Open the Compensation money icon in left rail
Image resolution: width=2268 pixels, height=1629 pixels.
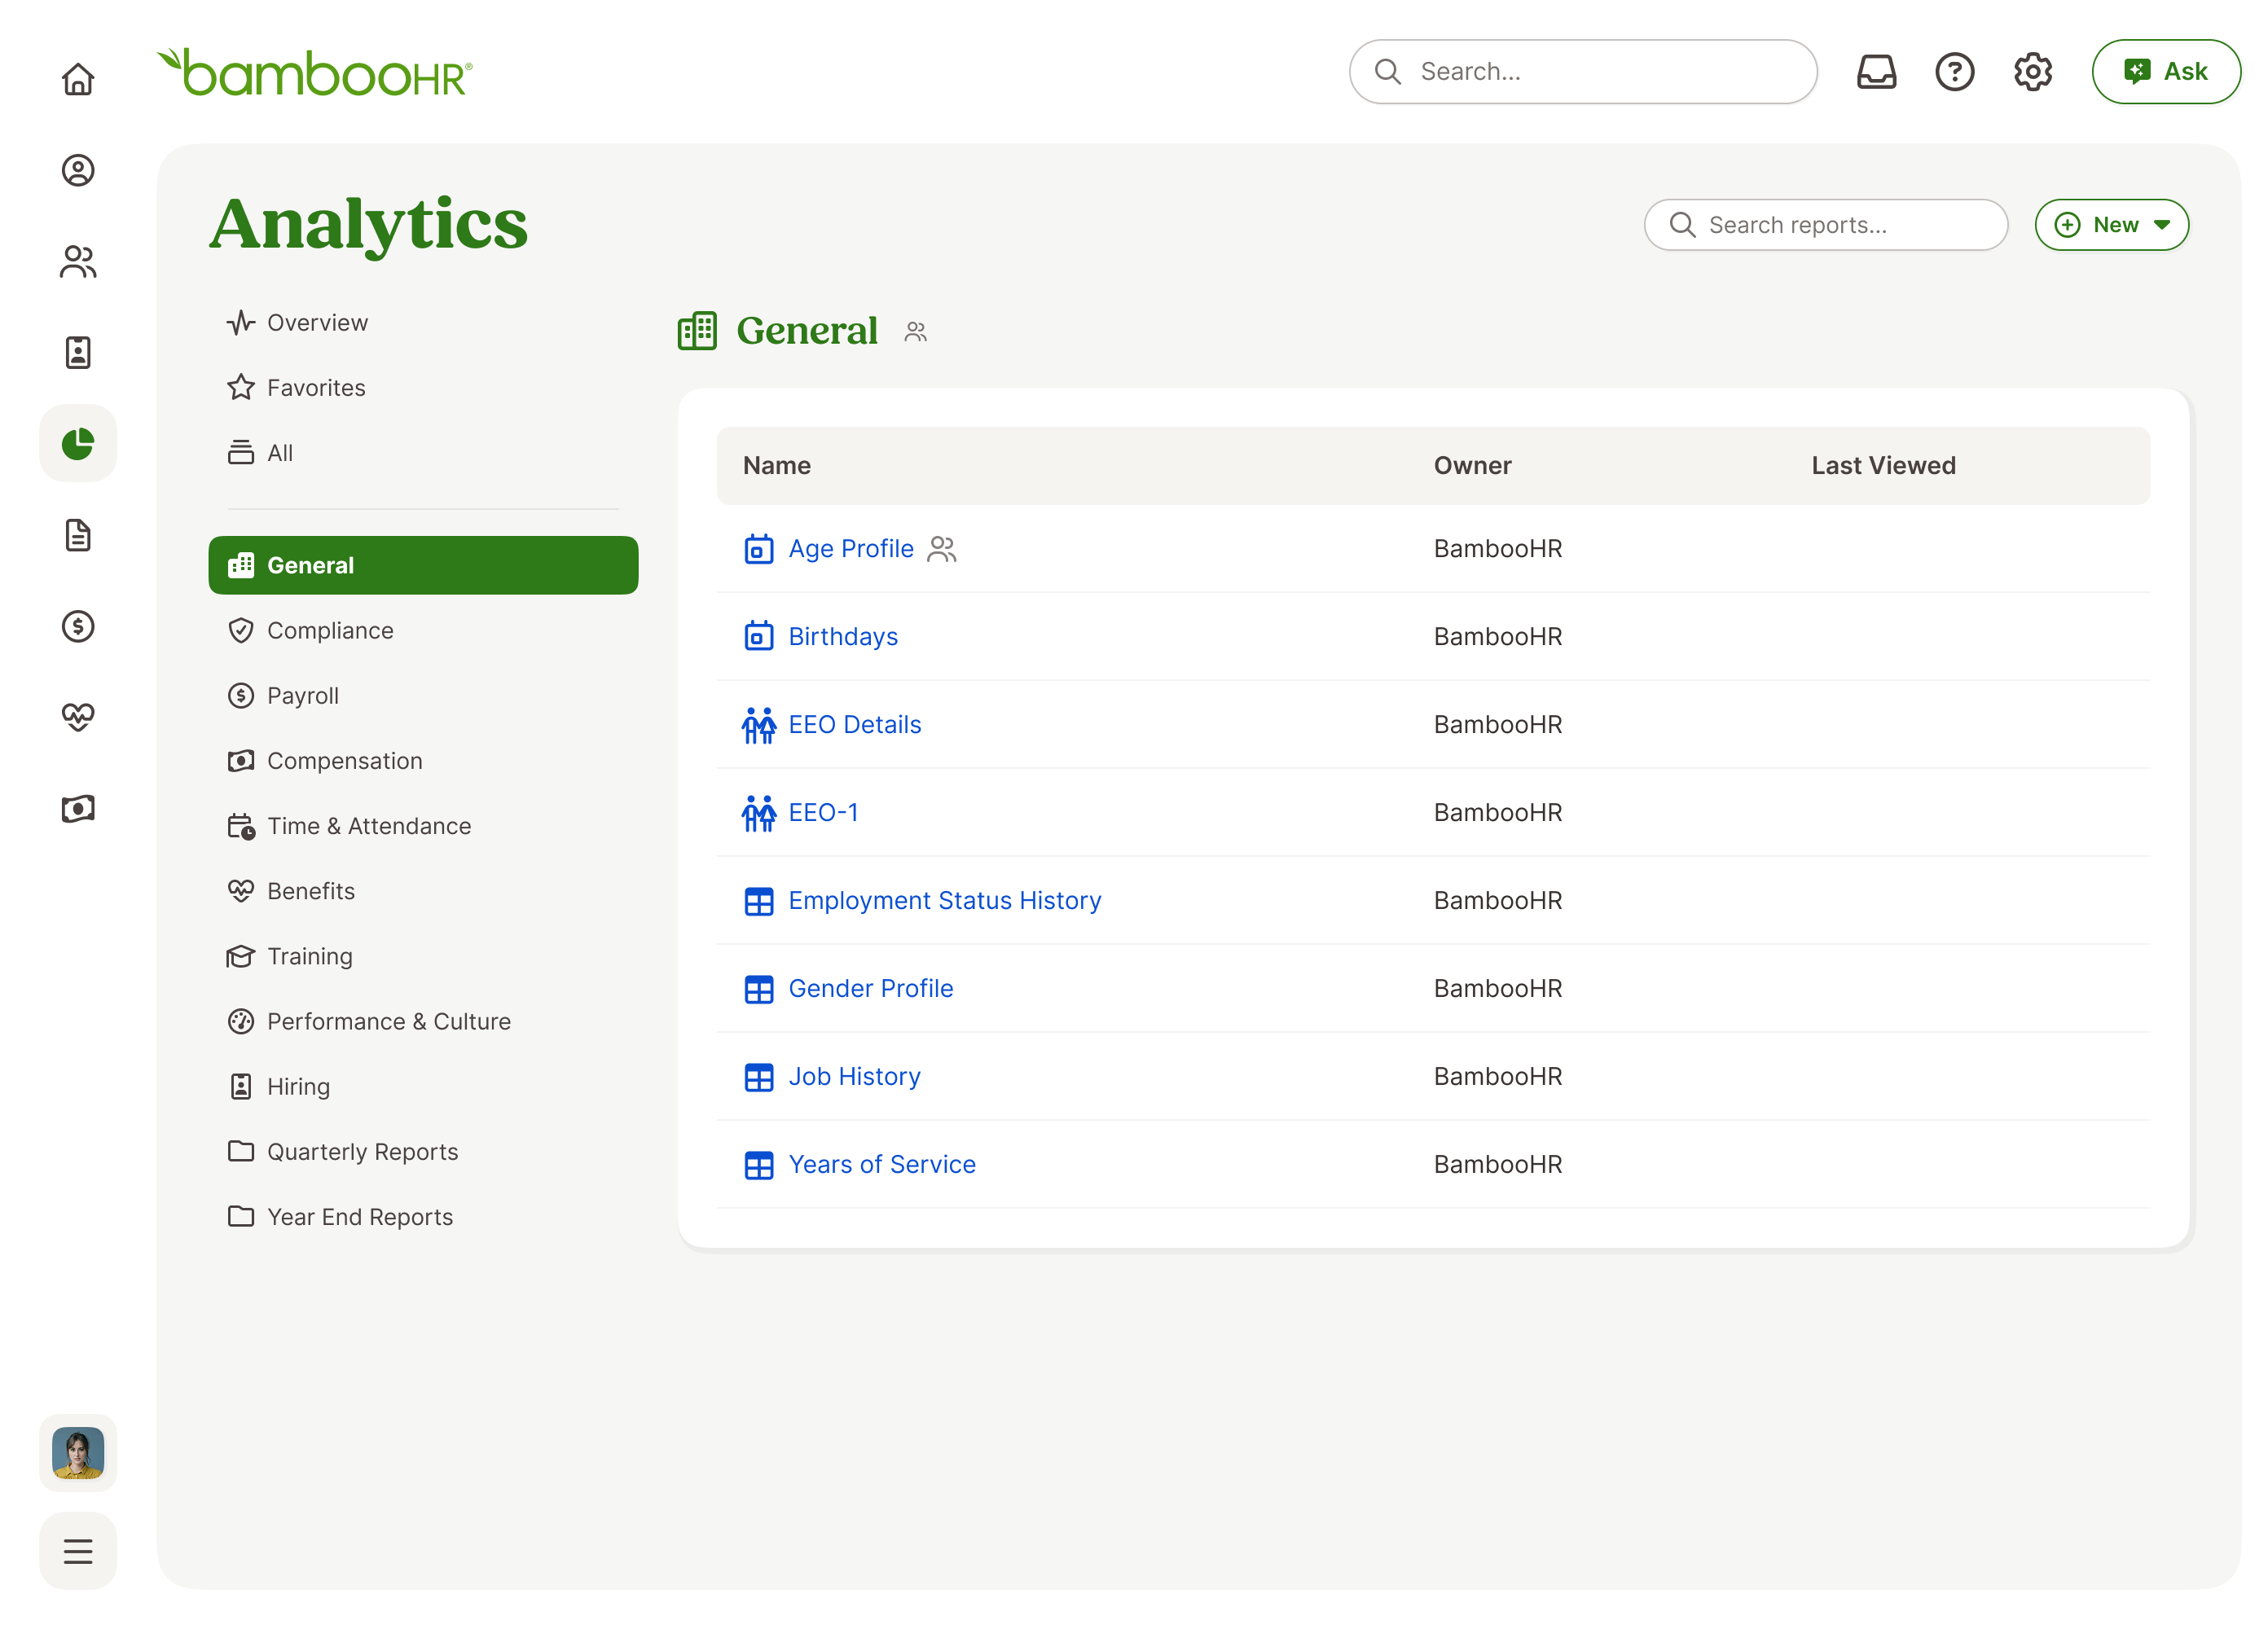point(78,808)
